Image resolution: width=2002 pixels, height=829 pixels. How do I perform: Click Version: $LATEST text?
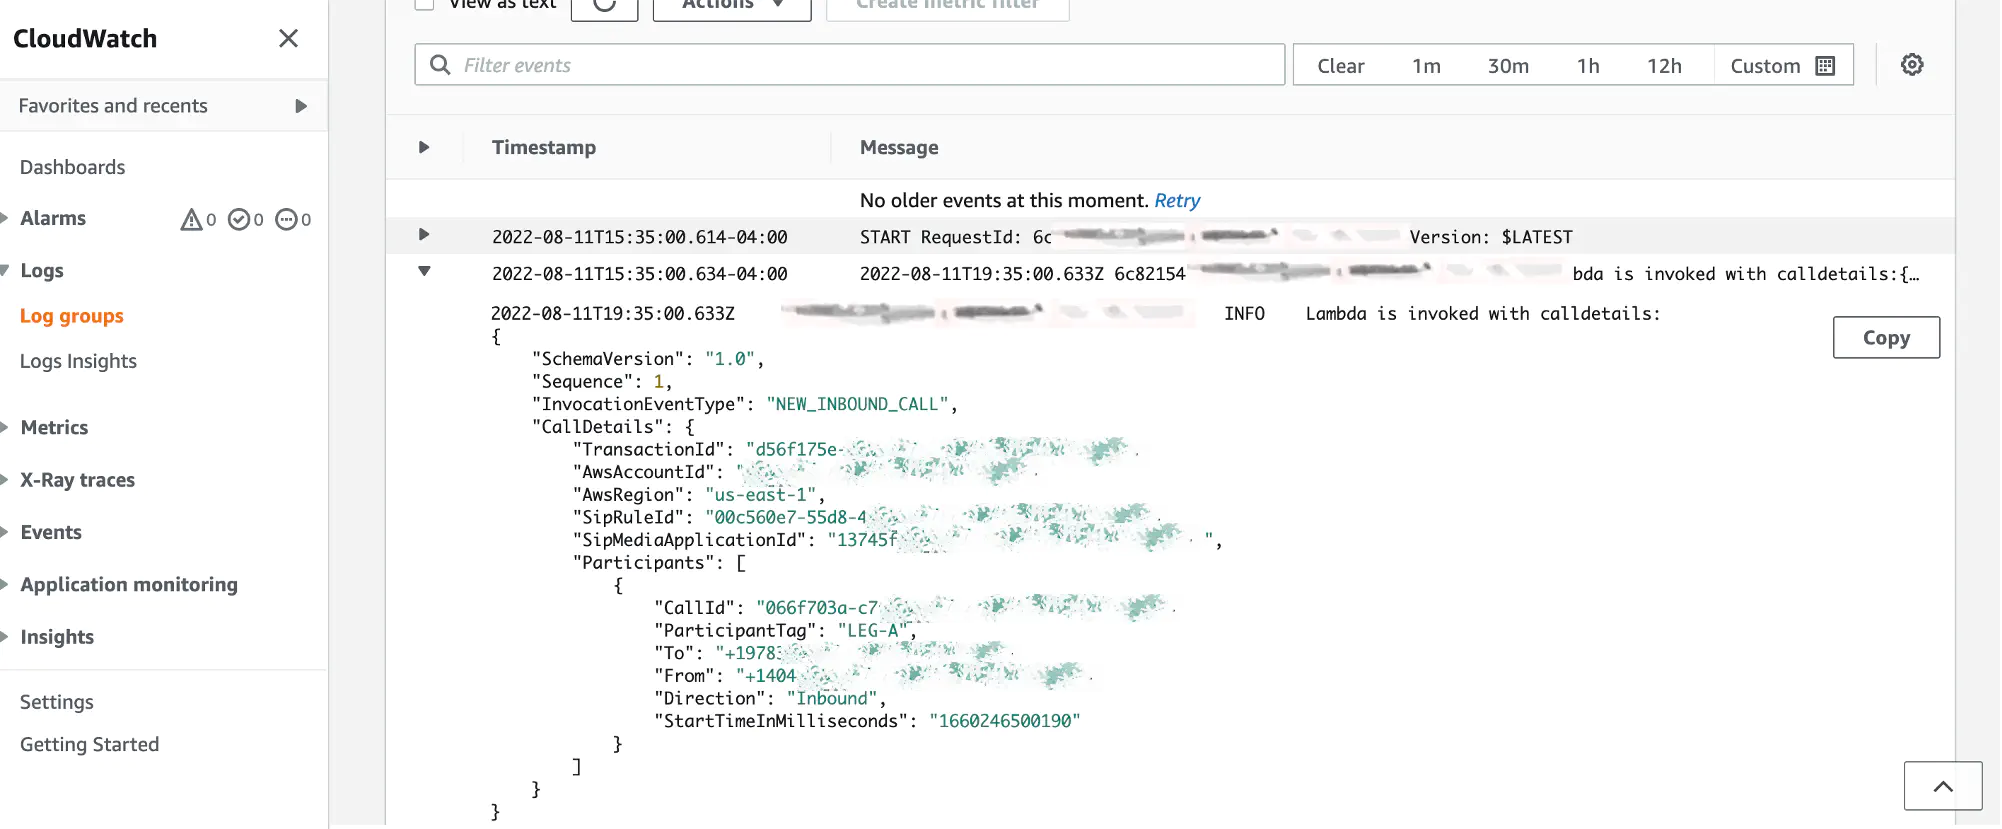click(x=1491, y=237)
